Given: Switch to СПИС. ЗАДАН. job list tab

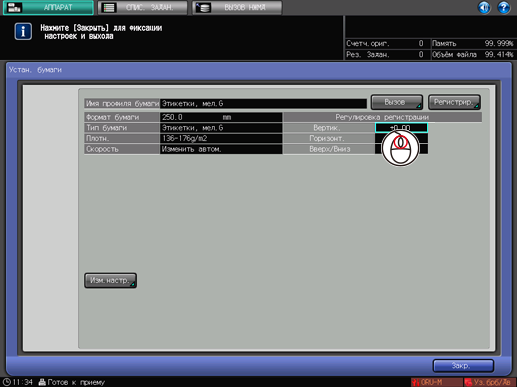Looking at the screenshot, I should tap(142, 7).
